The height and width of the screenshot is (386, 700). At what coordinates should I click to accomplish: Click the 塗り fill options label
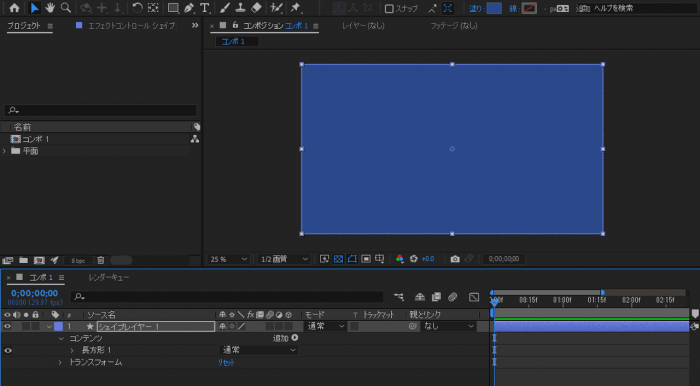[x=475, y=8]
